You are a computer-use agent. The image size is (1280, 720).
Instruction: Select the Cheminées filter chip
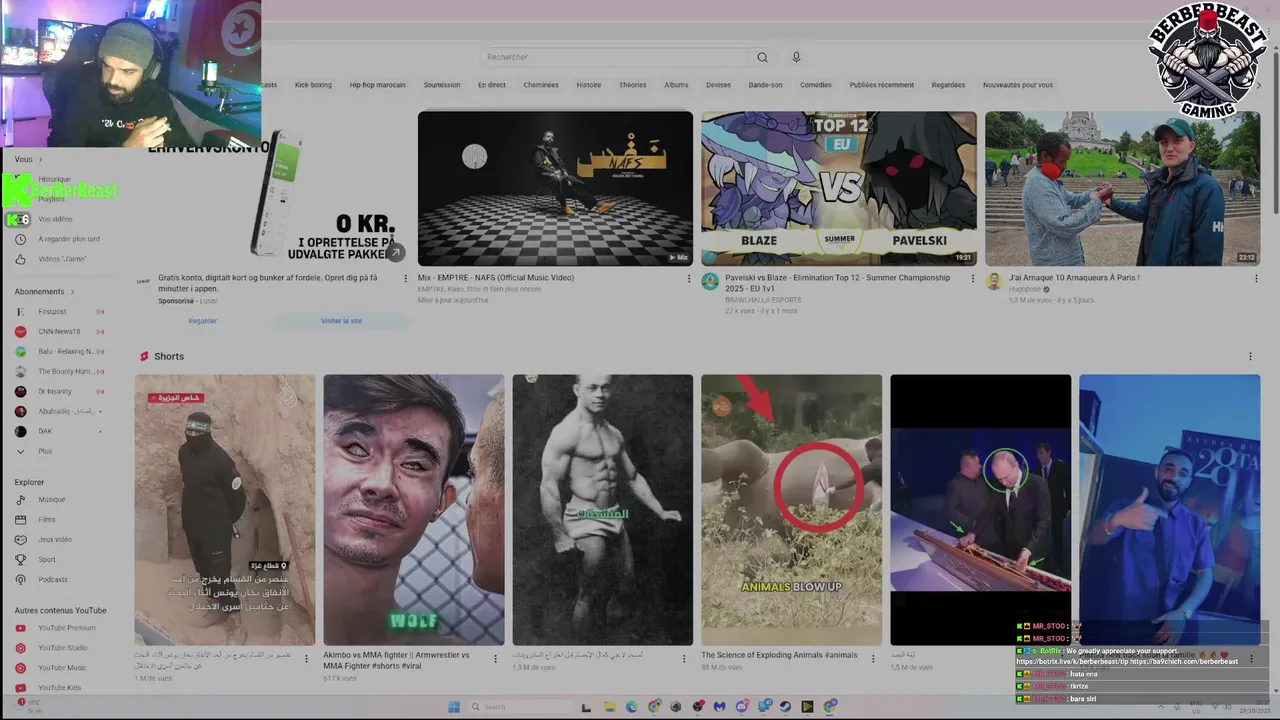pos(541,85)
